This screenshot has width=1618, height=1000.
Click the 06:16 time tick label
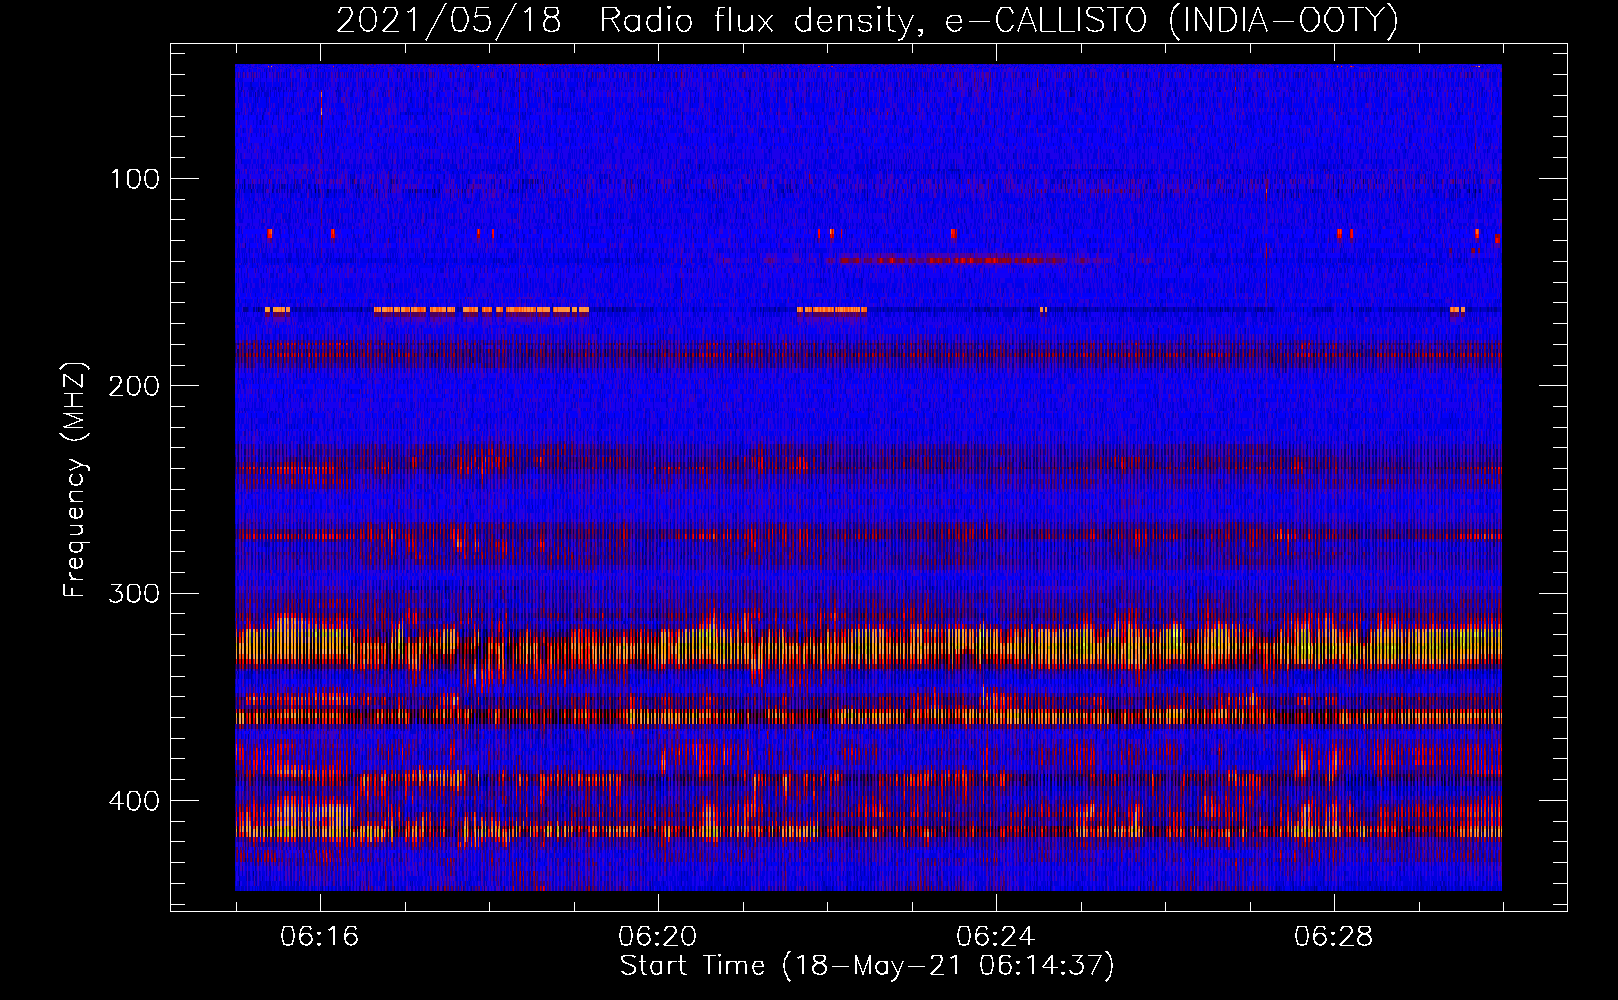[x=320, y=937]
